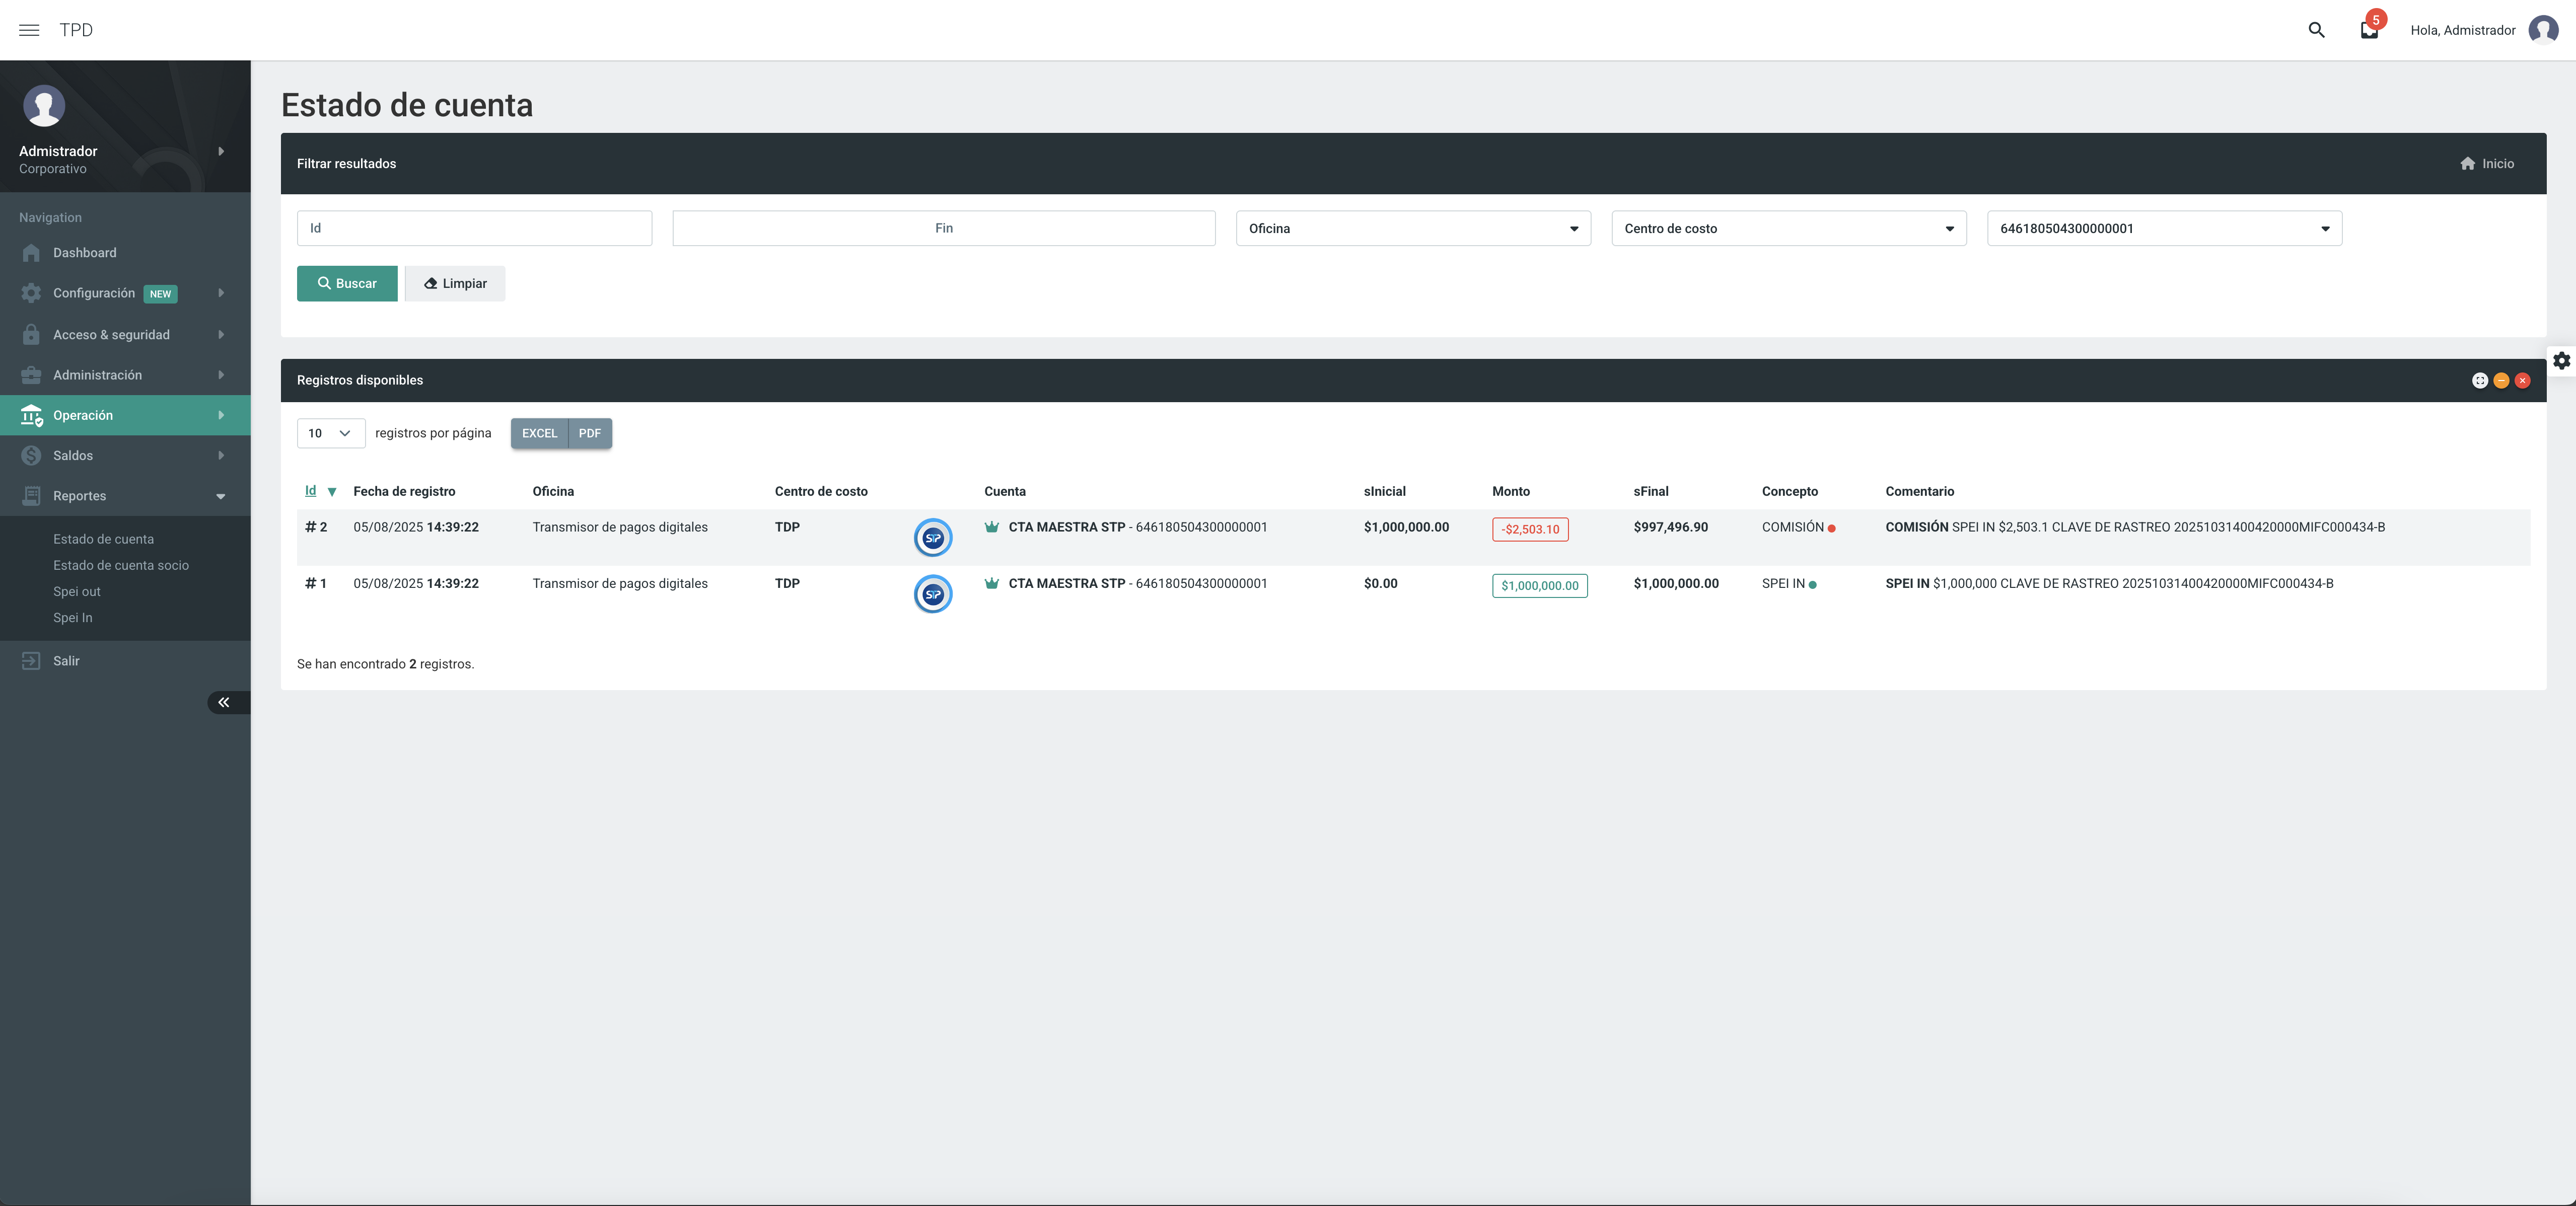The image size is (2576, 1206).
Task: Sort the table by Id column
Action: [x=311, y=491]
